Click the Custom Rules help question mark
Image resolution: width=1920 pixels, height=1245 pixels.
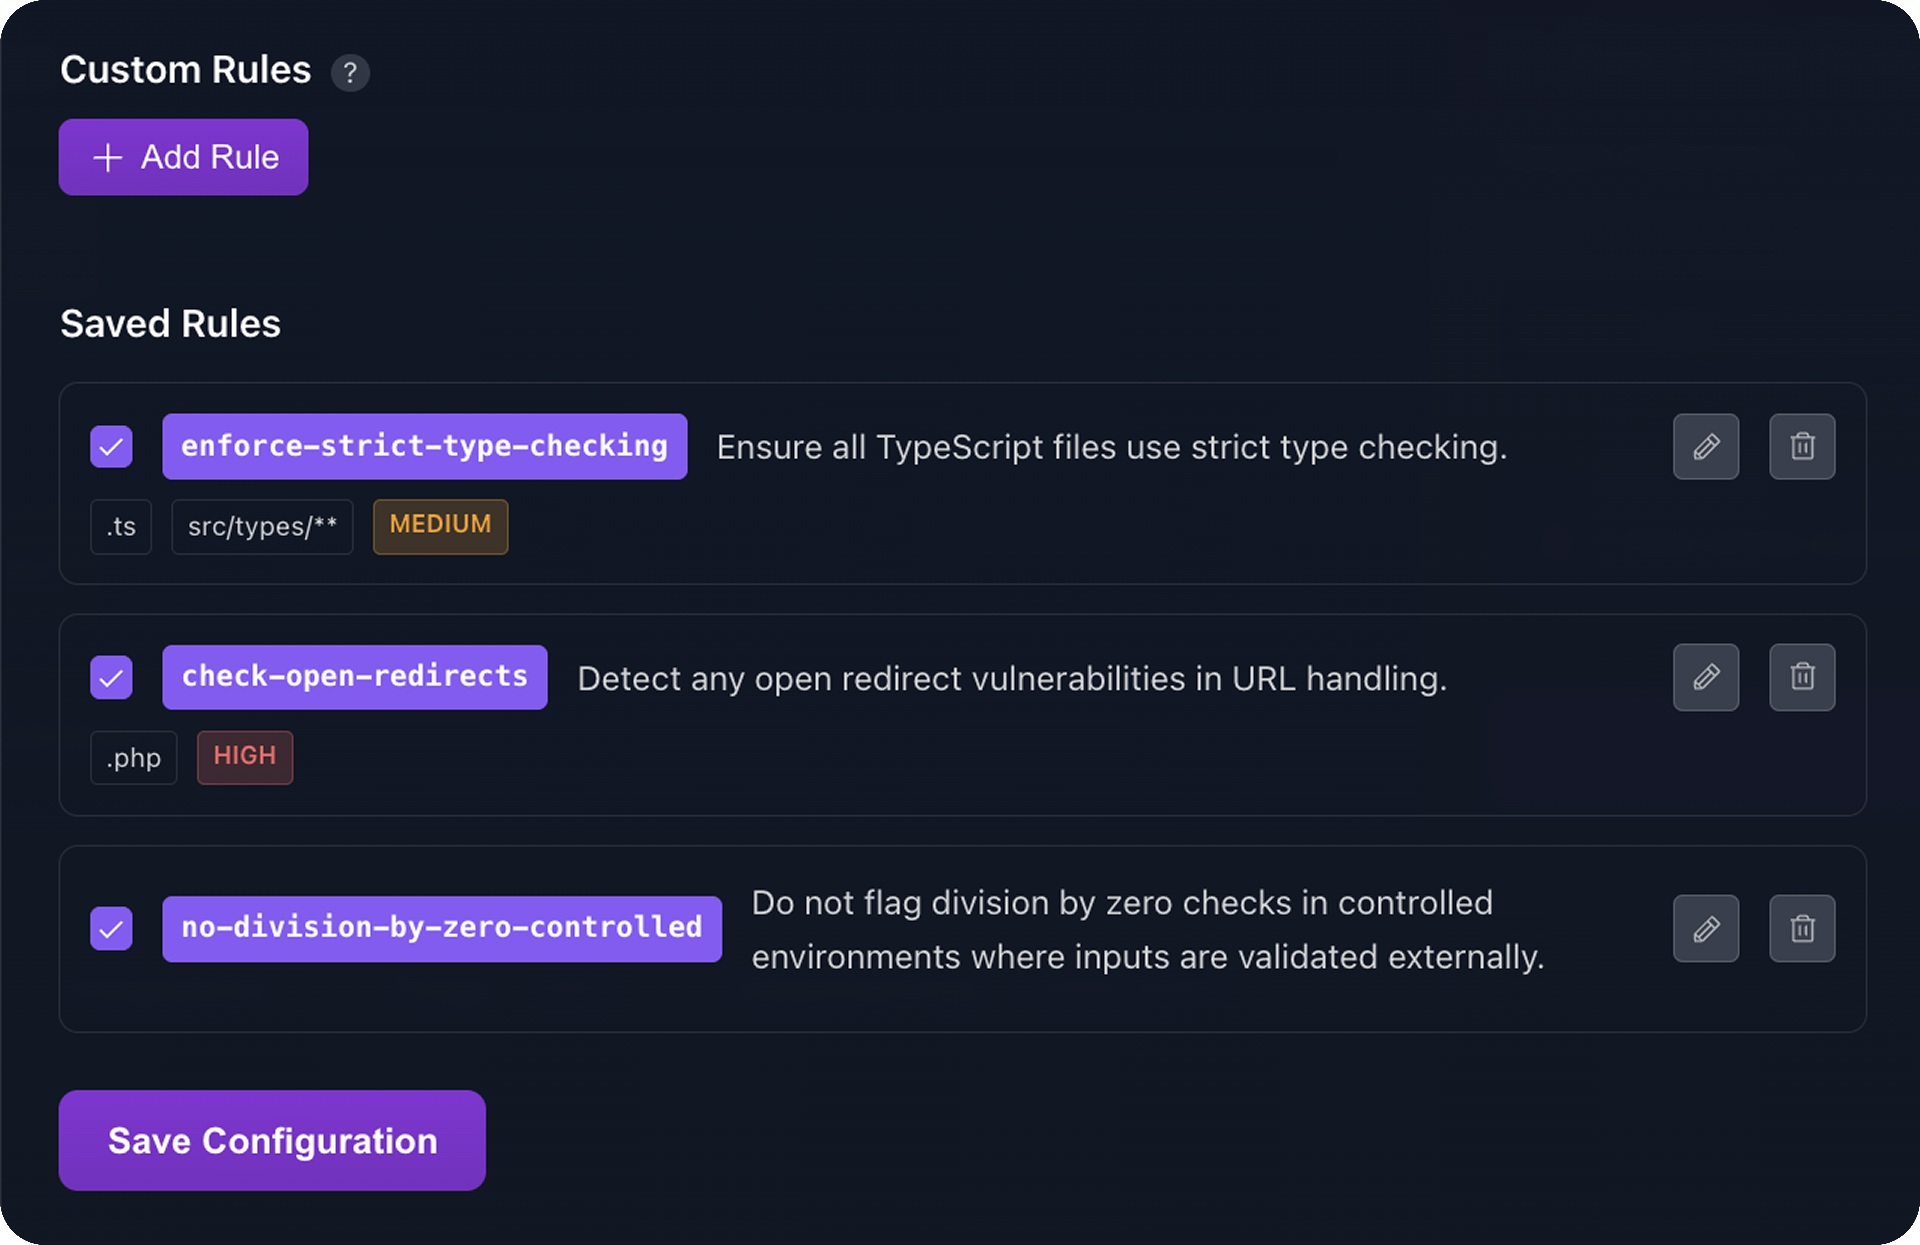350,73
